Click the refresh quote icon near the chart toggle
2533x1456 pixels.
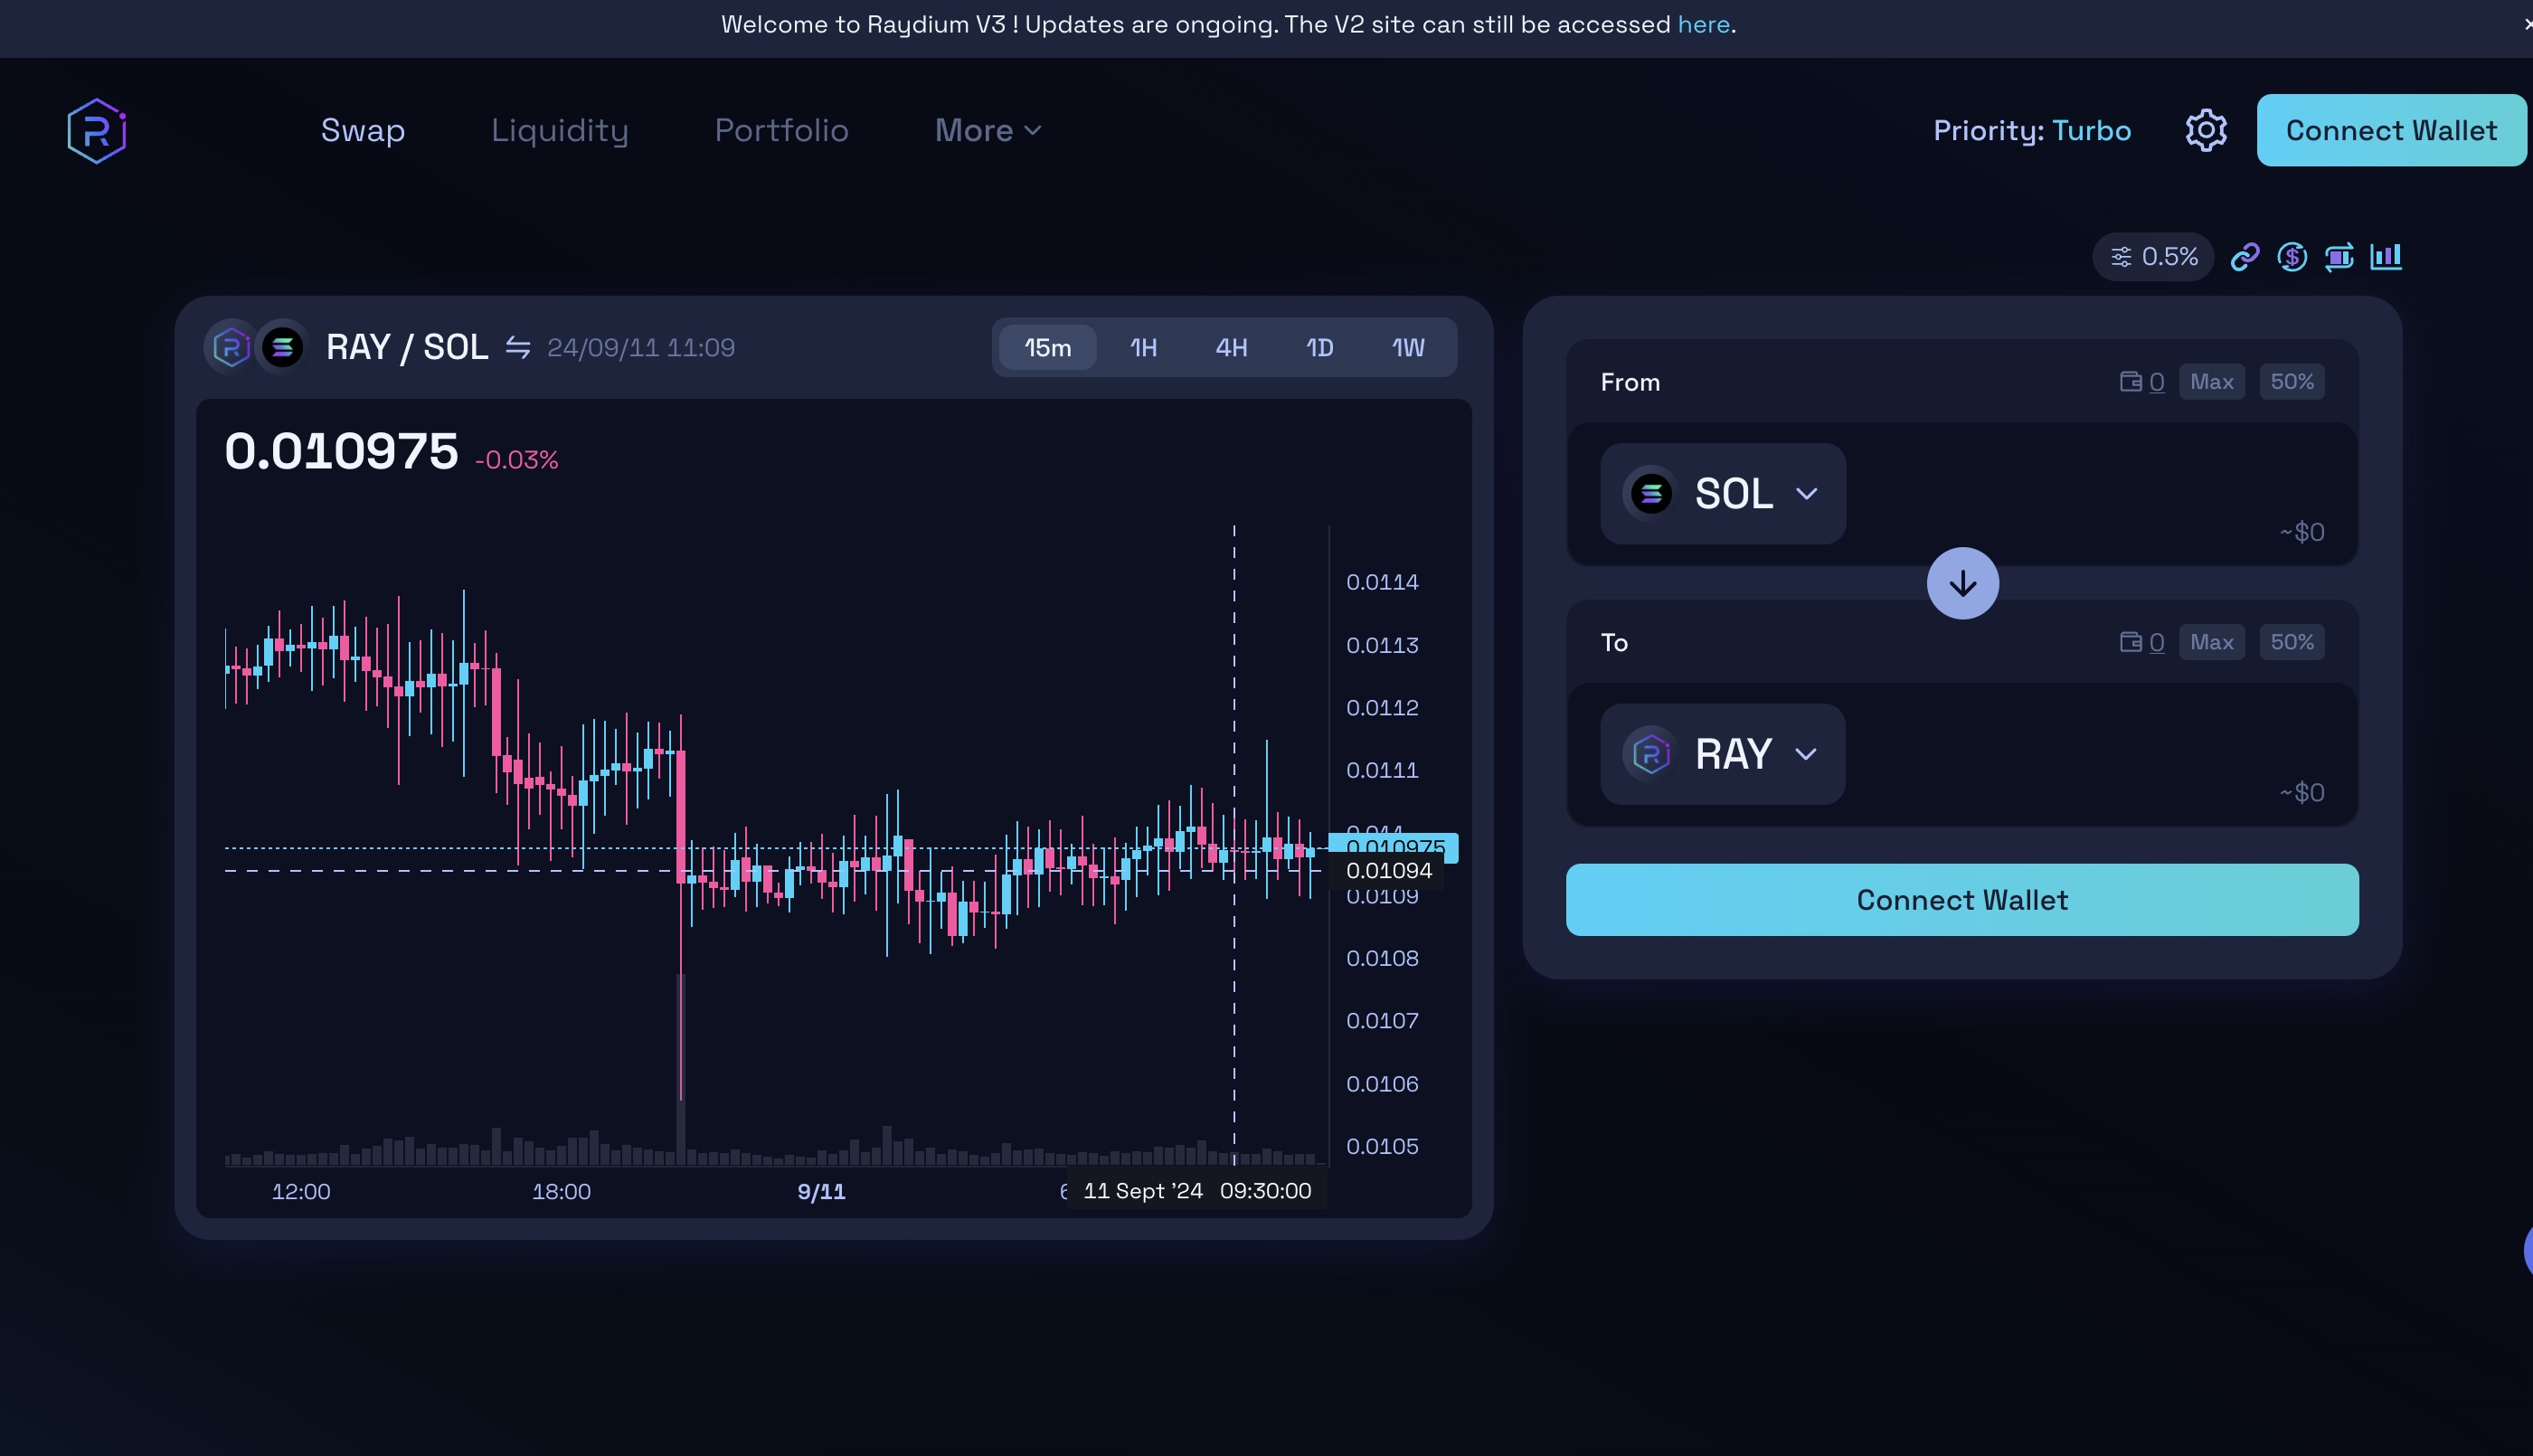point(2339,256)
